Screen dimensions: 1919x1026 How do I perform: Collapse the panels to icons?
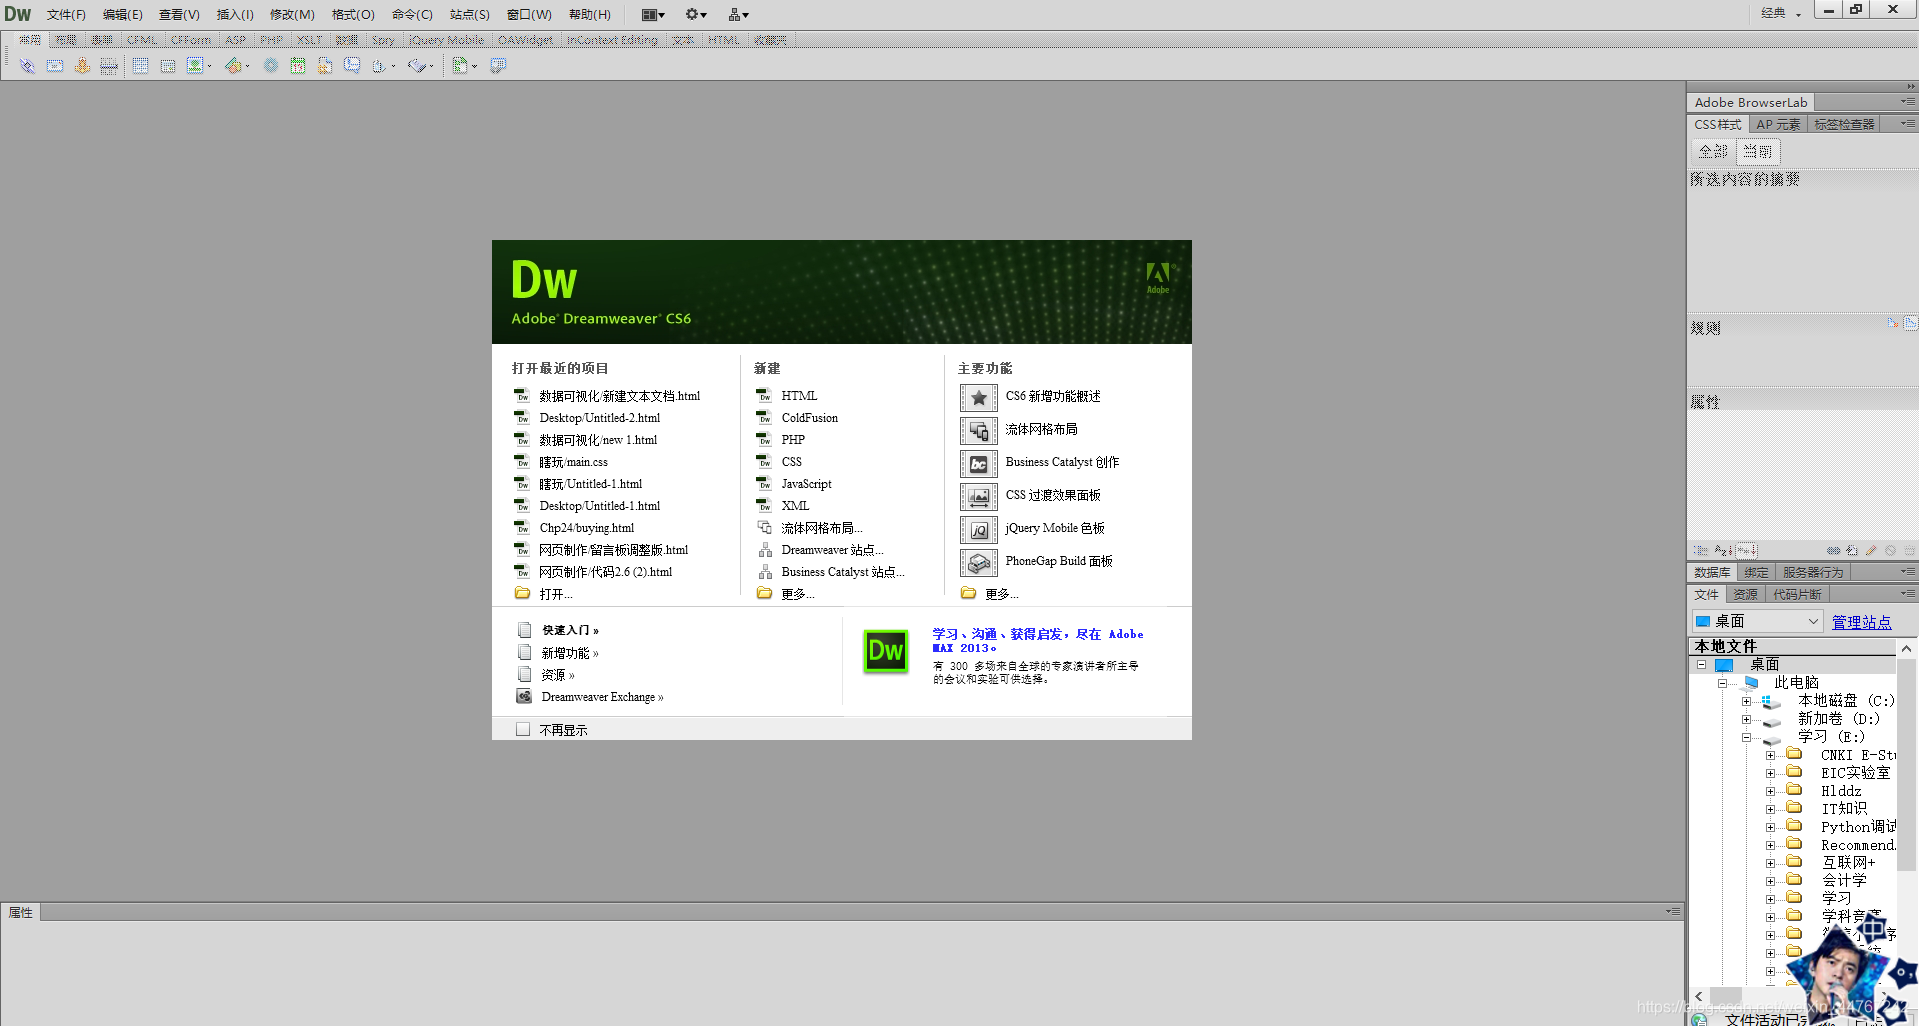pyautogui.click(x=1910, y=87)
